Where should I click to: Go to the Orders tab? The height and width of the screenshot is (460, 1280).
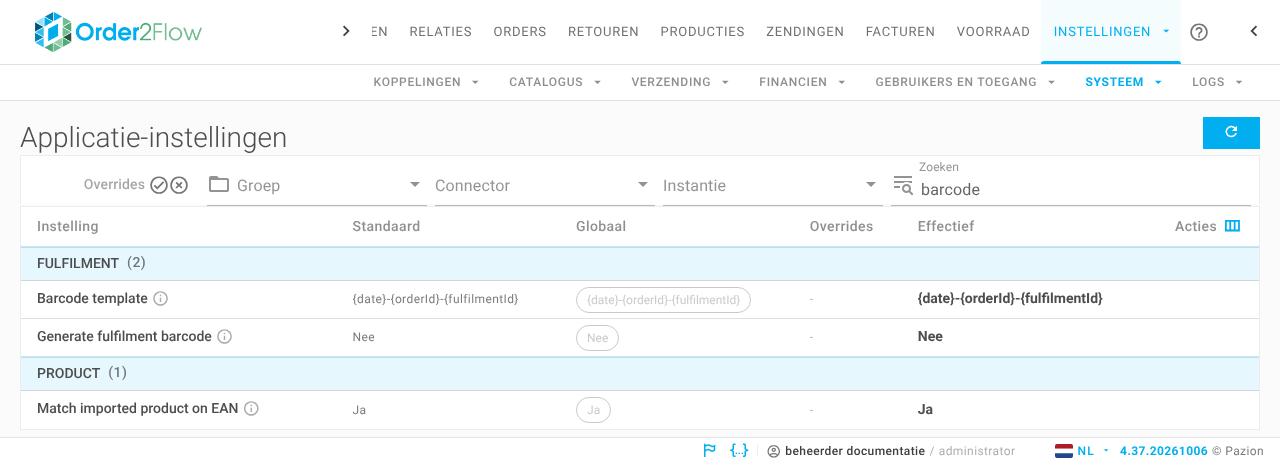(520, 32)
